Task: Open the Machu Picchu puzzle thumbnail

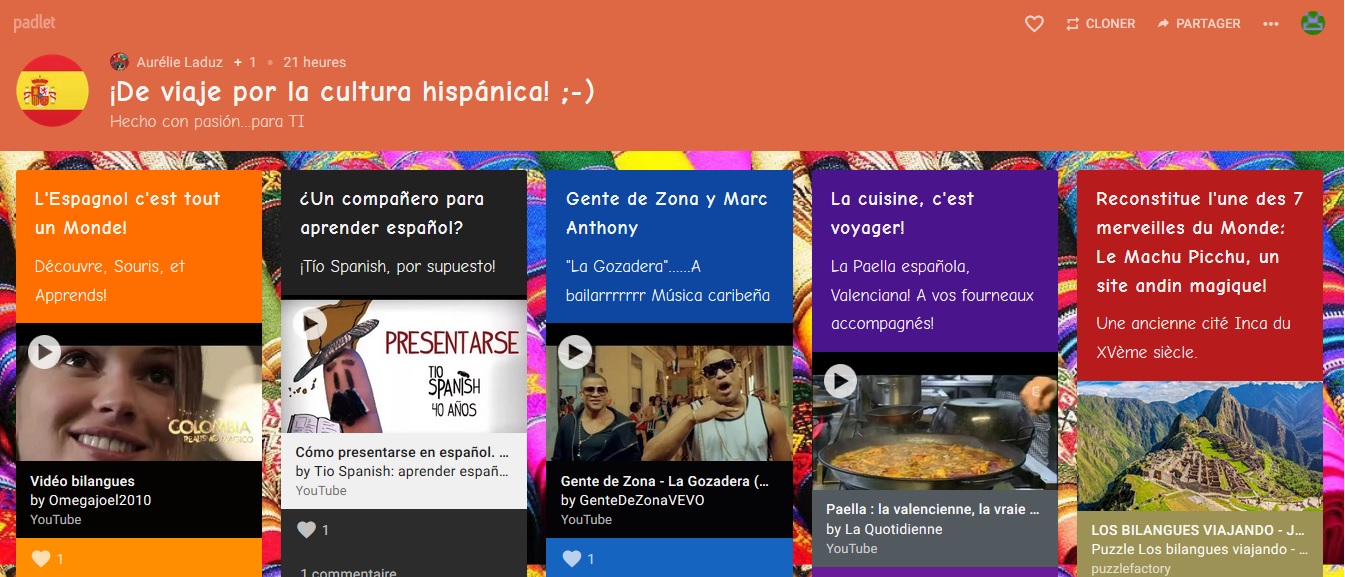Action: click(1199, 445)
